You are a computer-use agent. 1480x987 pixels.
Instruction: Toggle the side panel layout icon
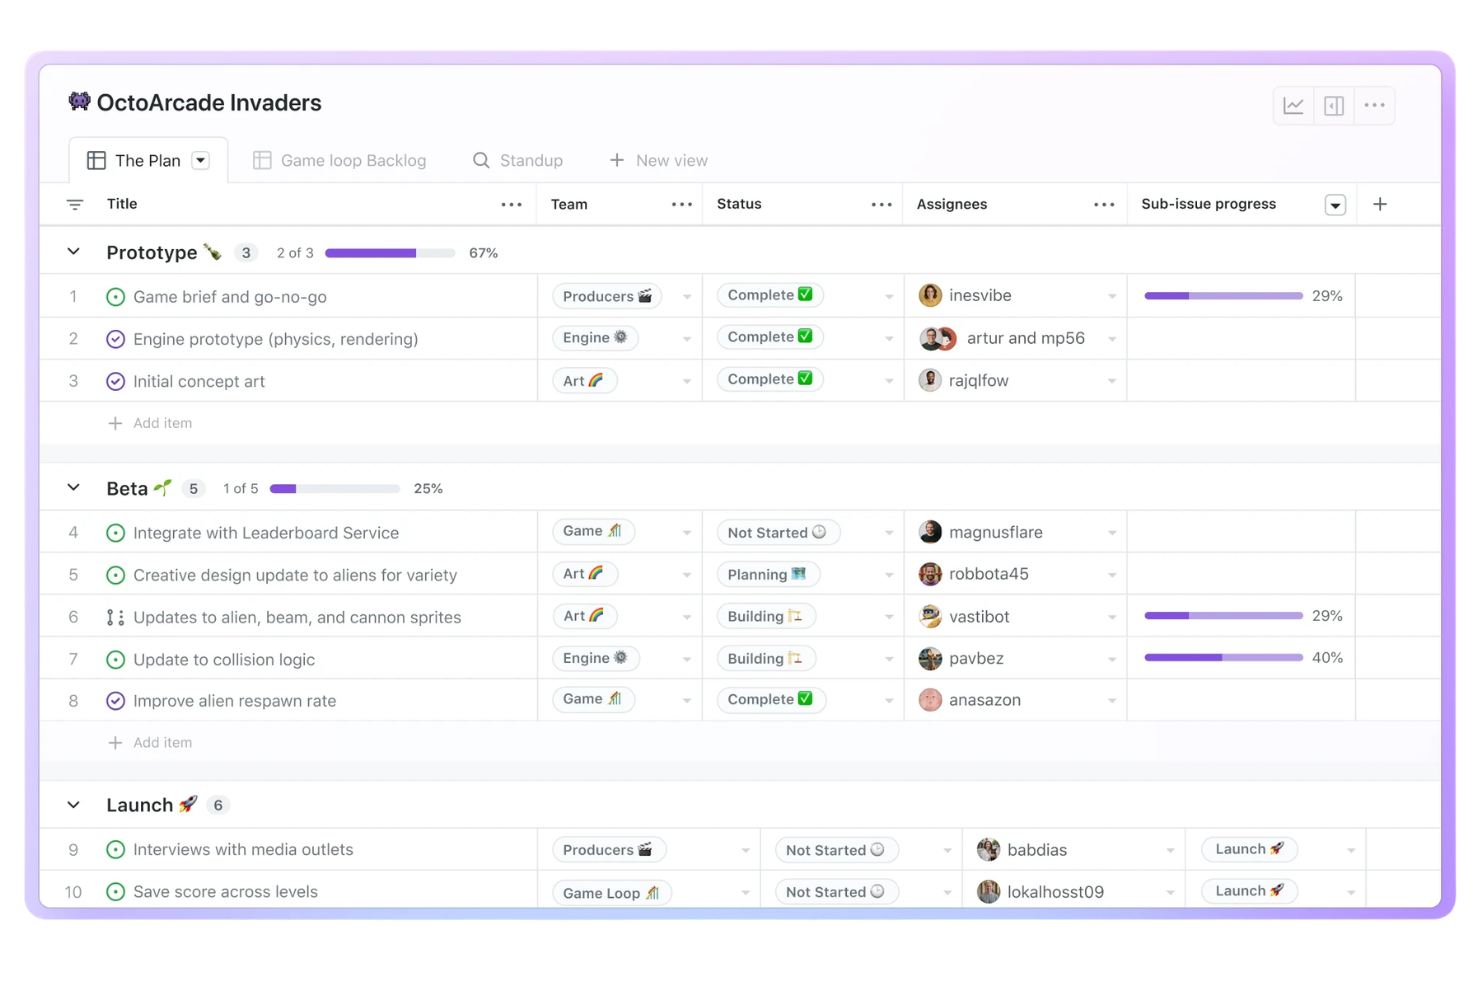click(1333, 105)
